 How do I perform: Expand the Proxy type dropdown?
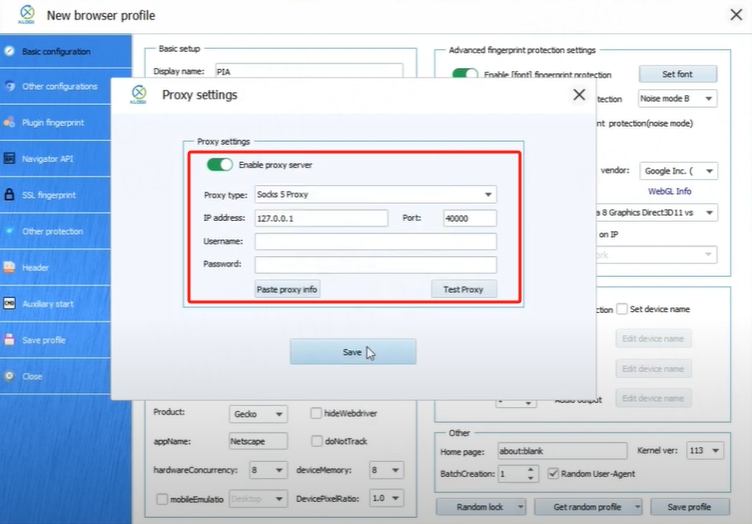click(x=488, y=194)
